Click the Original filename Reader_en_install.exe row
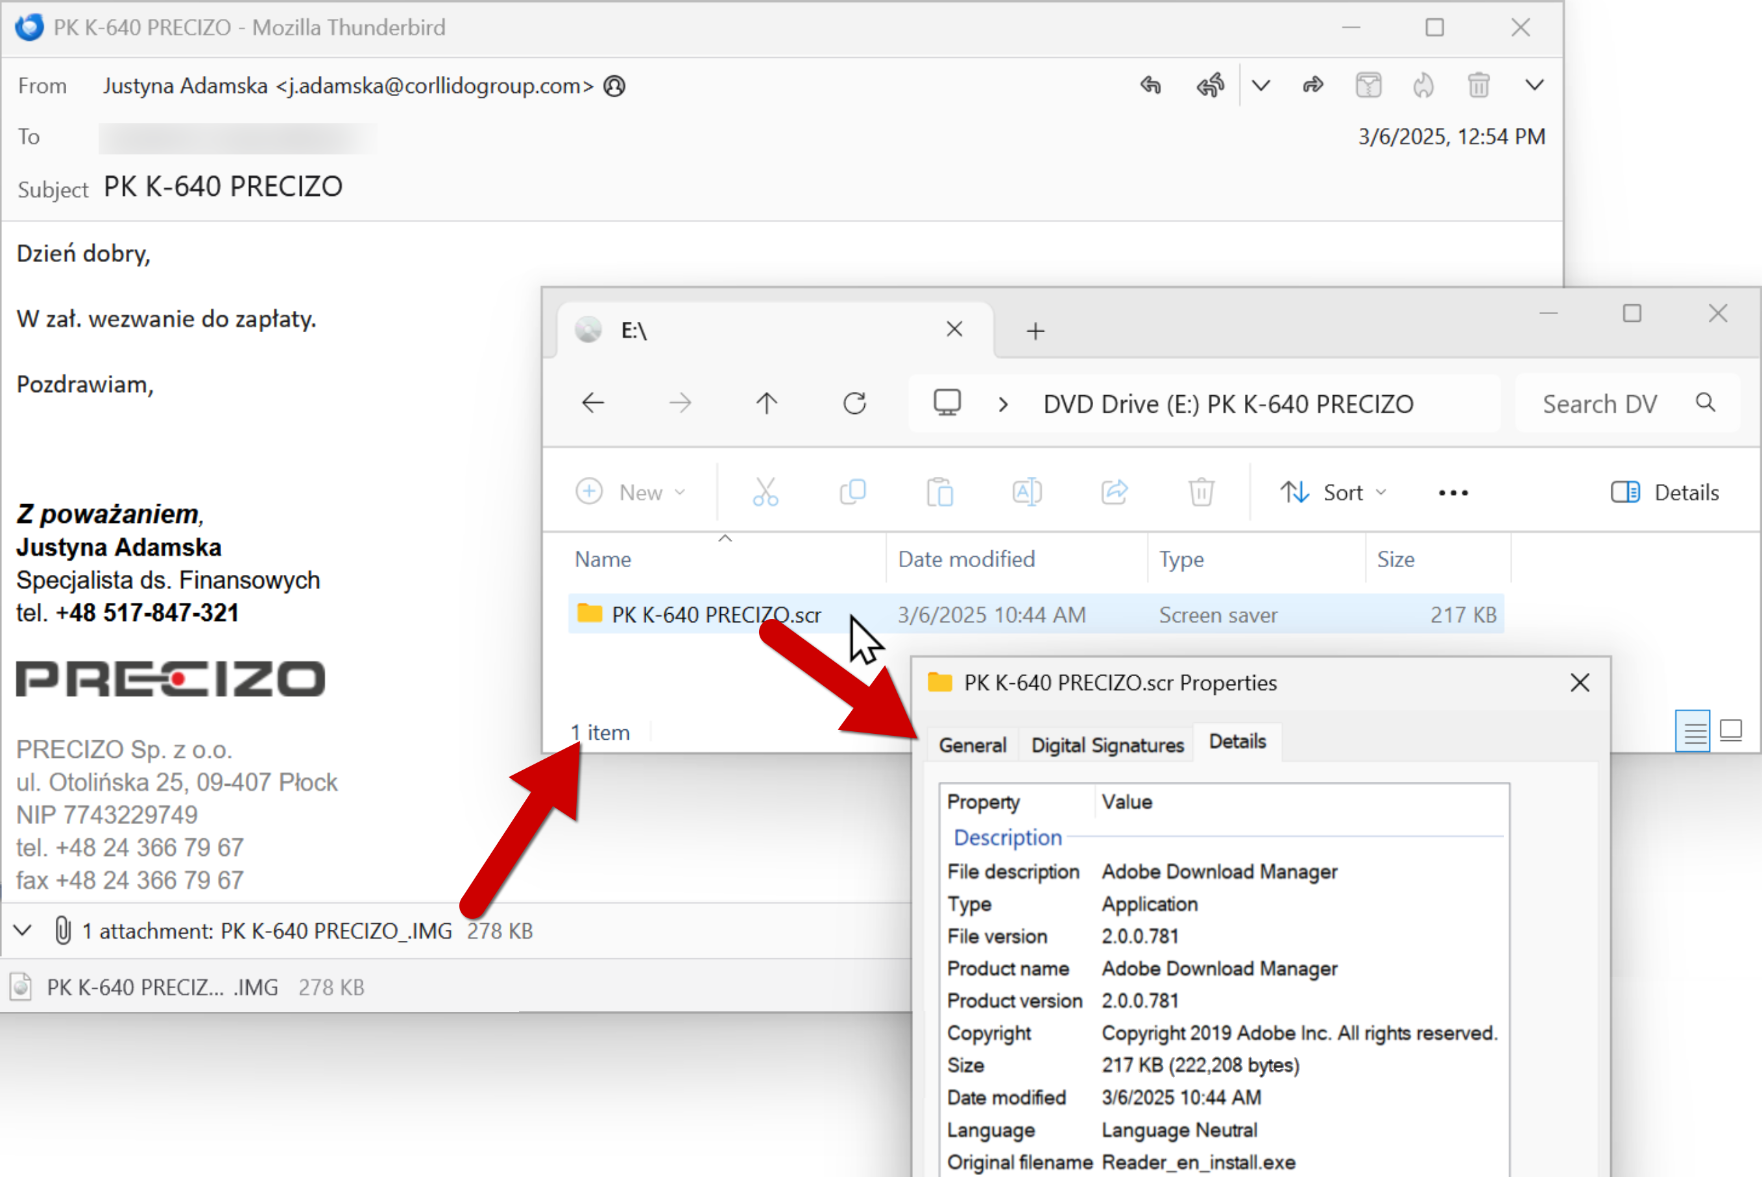 point(1223,1162)
